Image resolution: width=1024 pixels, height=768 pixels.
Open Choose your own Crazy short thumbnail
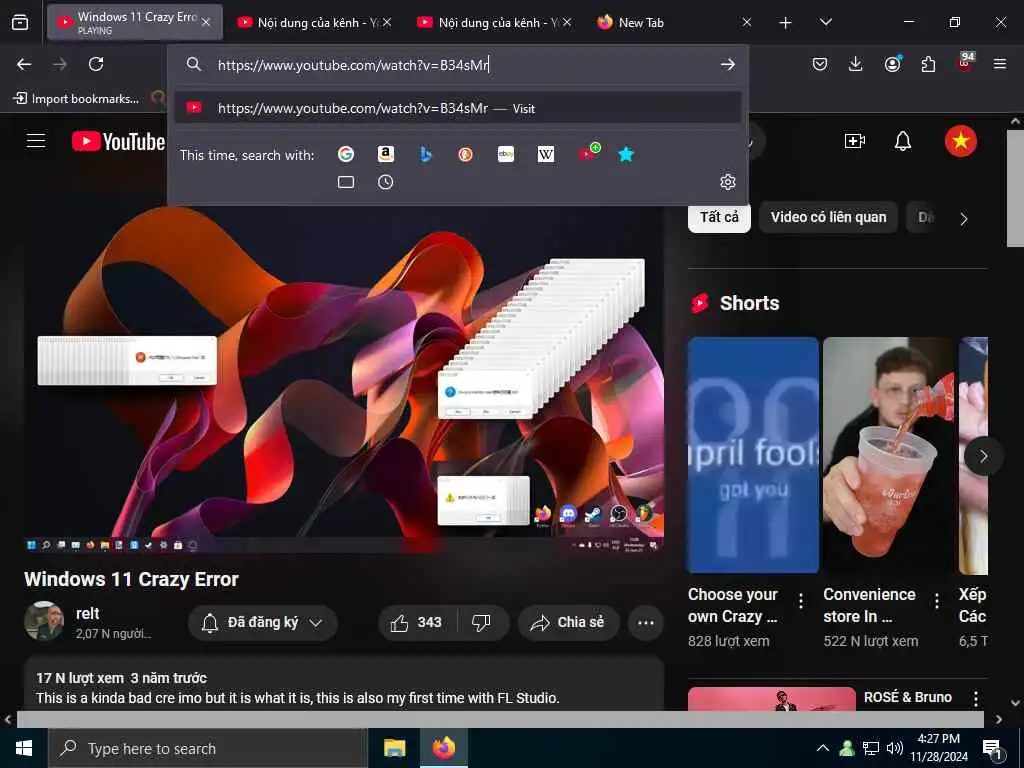[x=753, y=455]
